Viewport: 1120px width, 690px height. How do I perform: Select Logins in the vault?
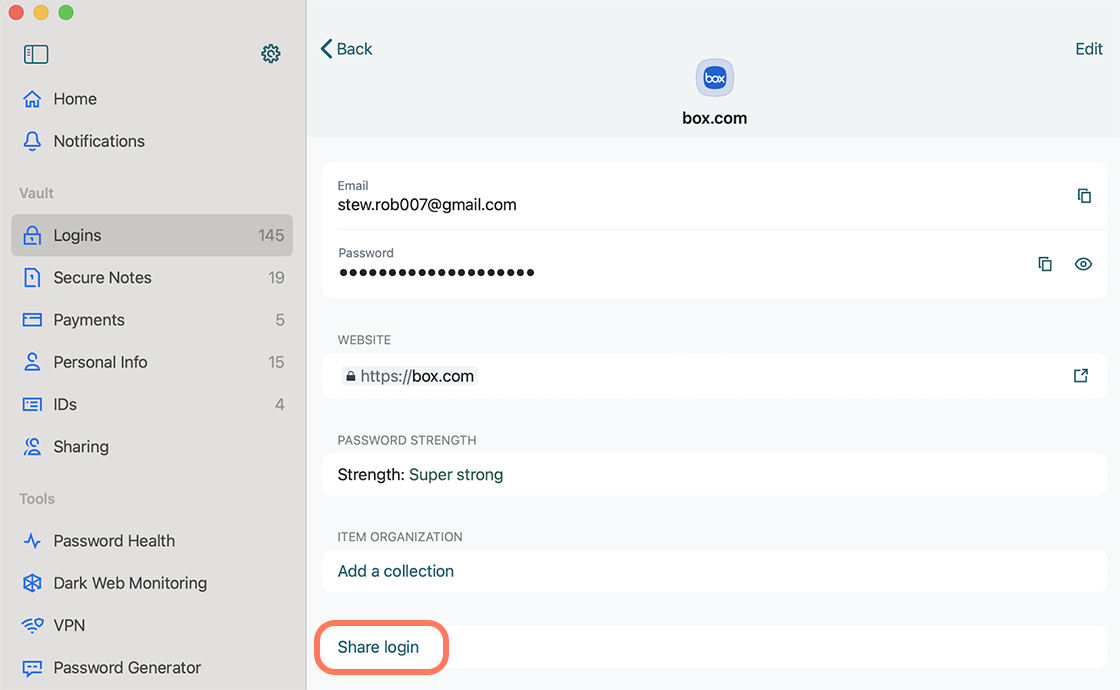[x=152, y=235]
